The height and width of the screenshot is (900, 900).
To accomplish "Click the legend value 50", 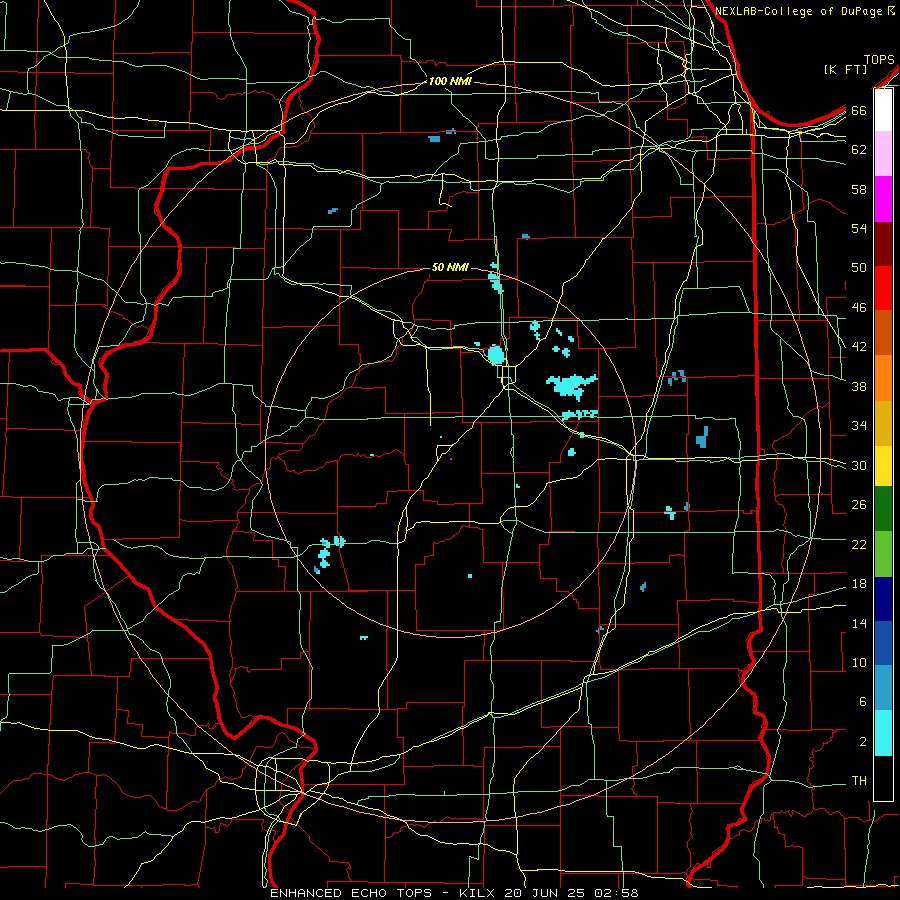I will pyautogui.click(x=859, y=268).
